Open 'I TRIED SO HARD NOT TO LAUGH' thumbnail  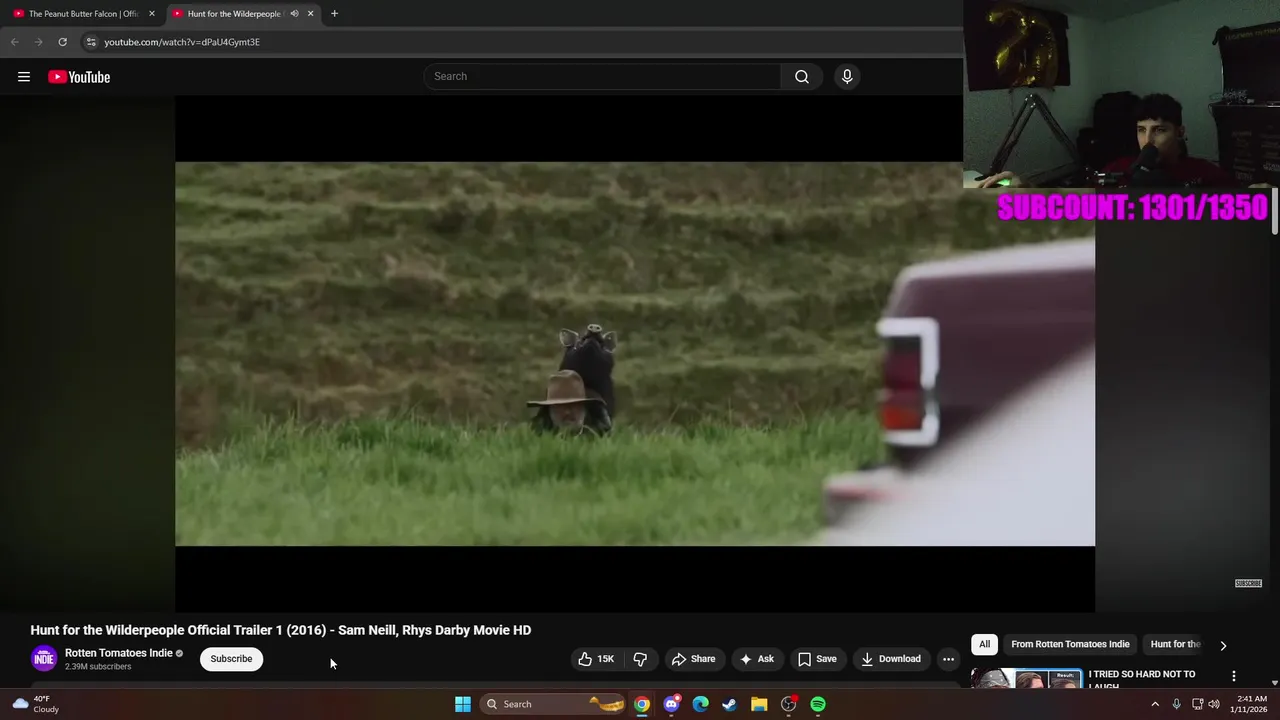click(1026, 679)
